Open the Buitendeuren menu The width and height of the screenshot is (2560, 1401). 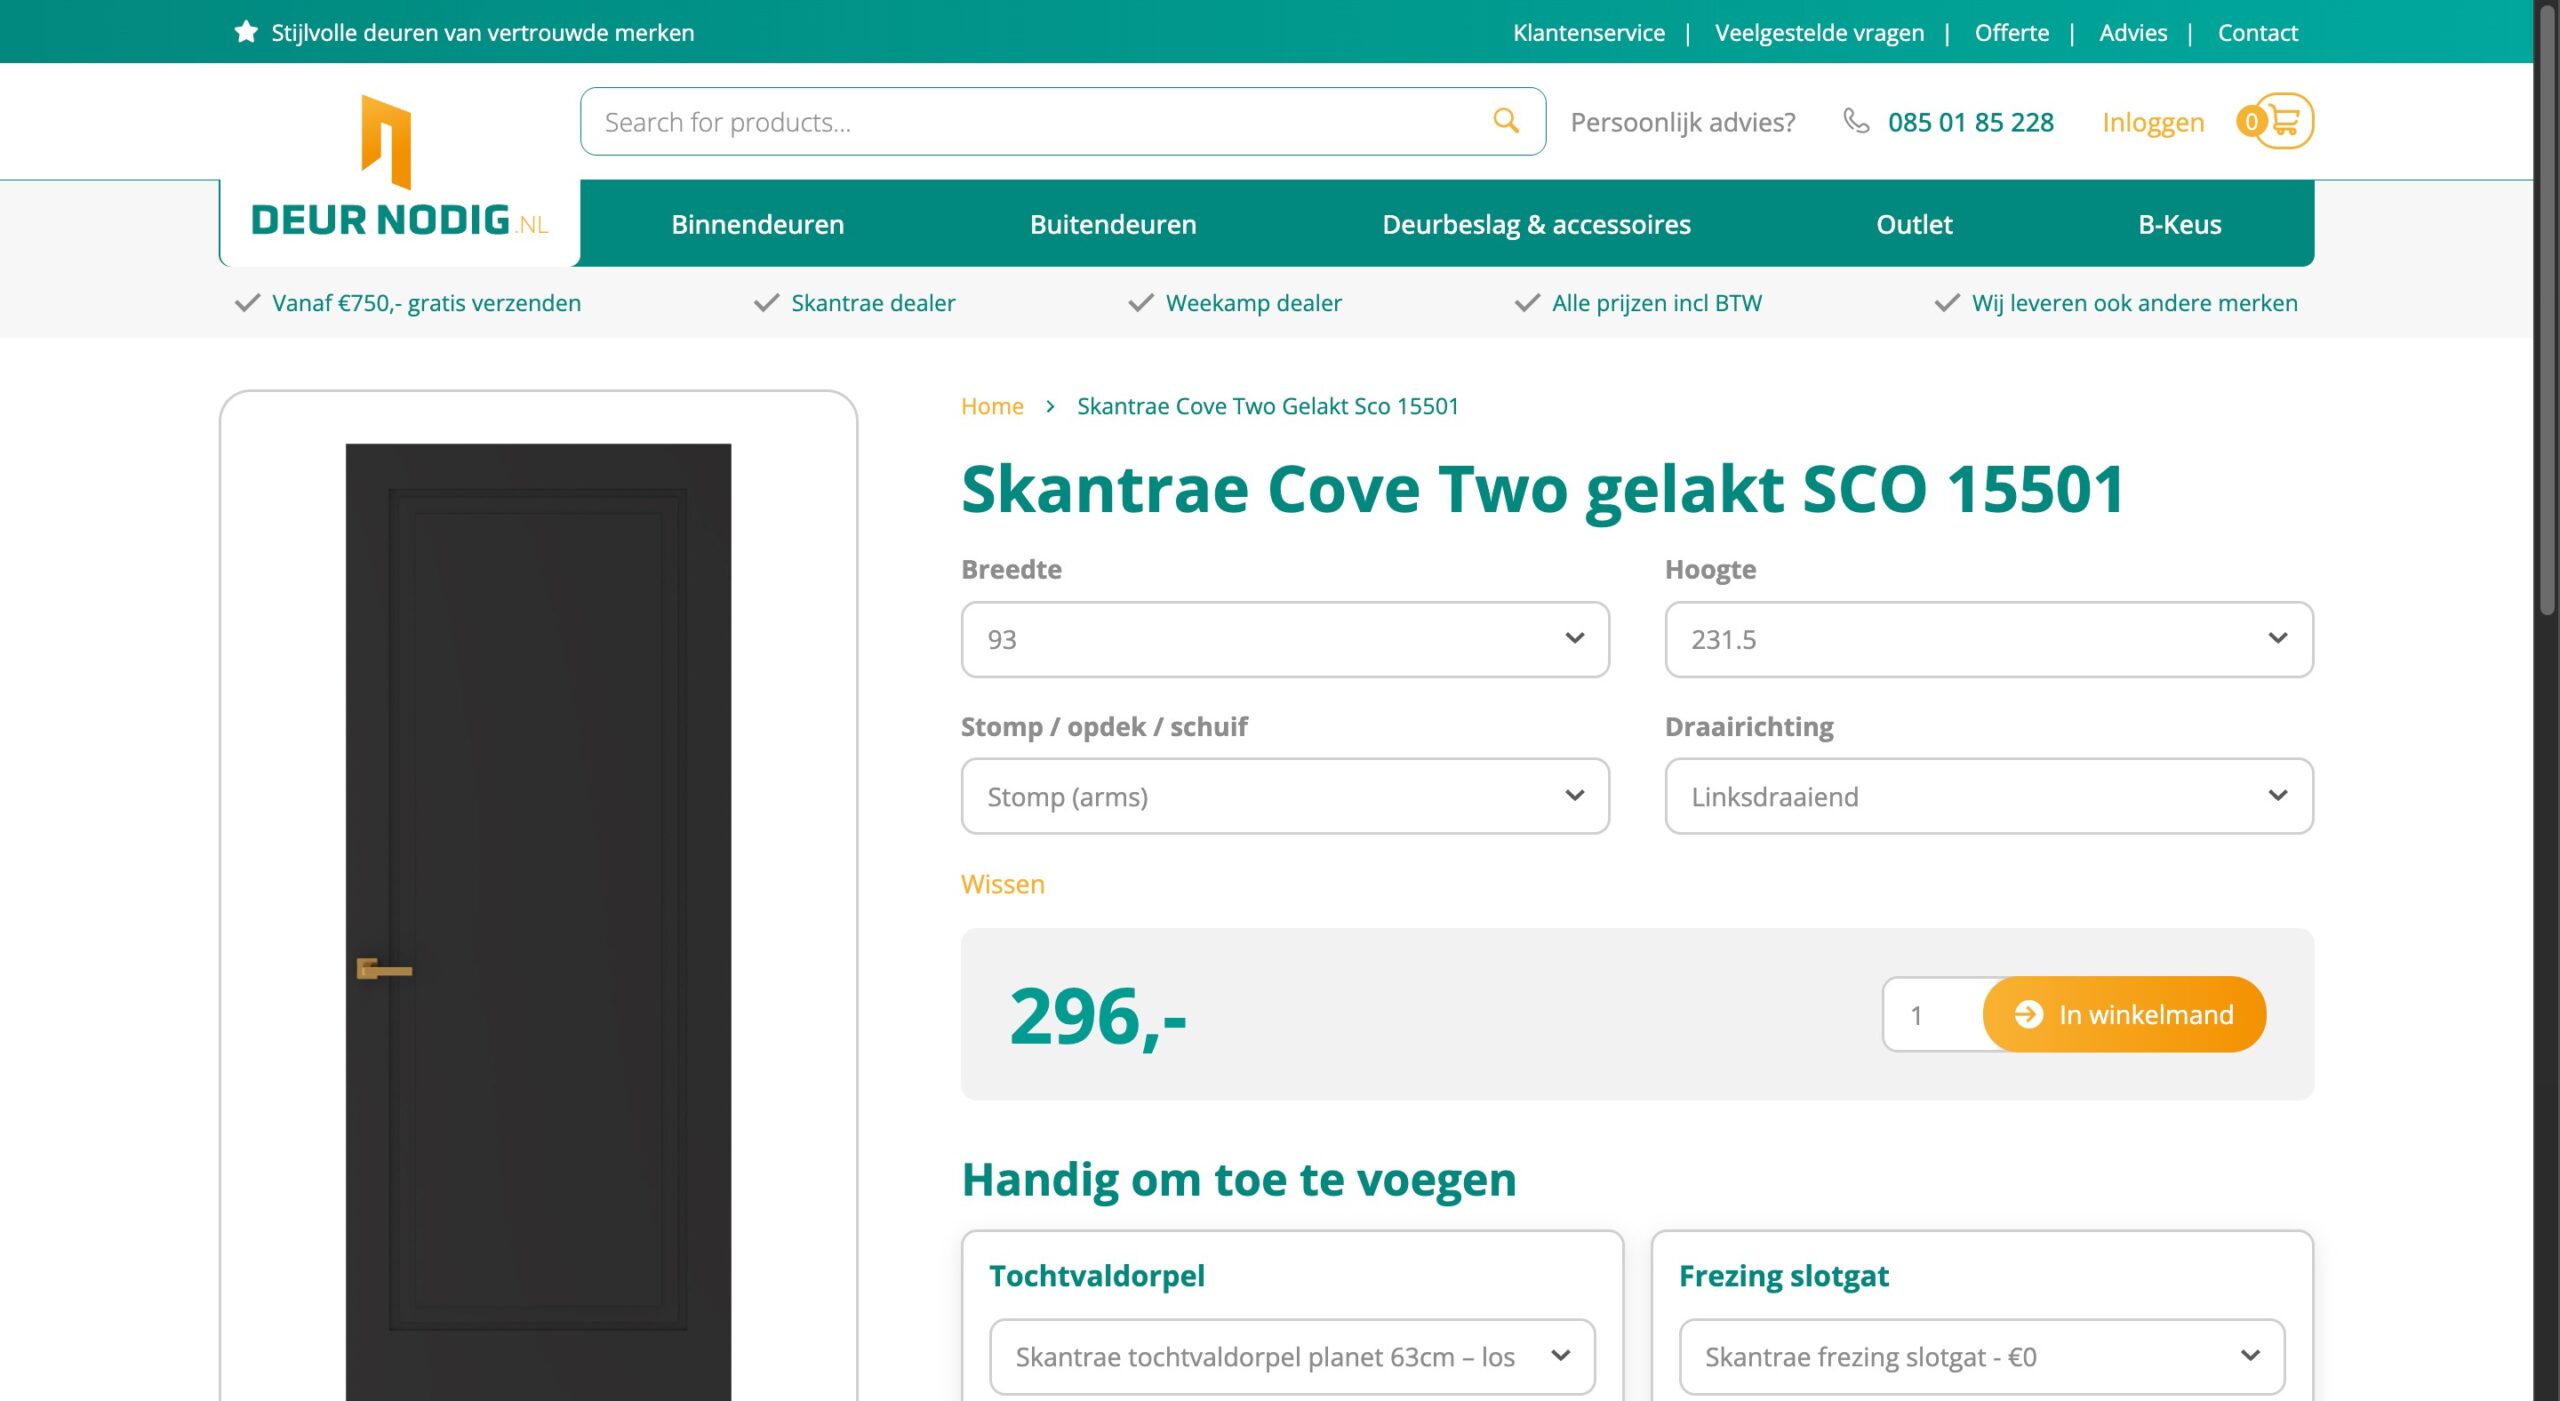tap(1113, 224)
